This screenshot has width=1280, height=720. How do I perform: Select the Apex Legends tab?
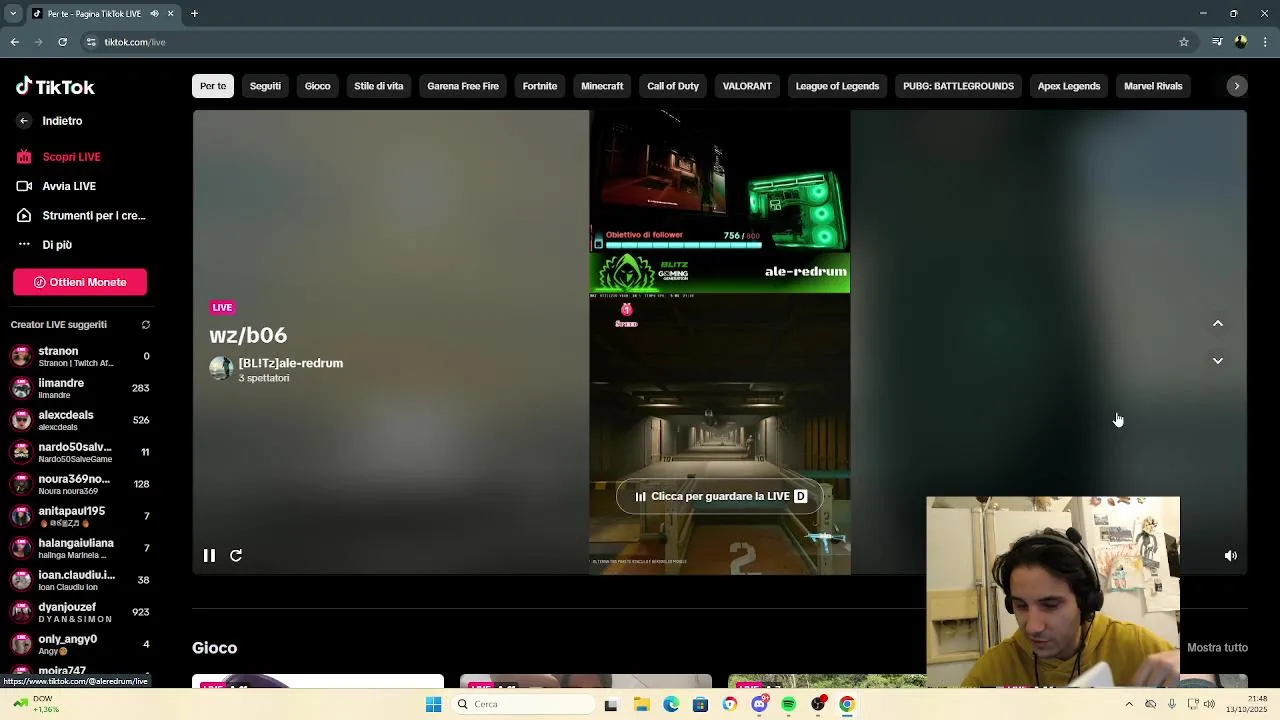click(x=1069, y=86)
